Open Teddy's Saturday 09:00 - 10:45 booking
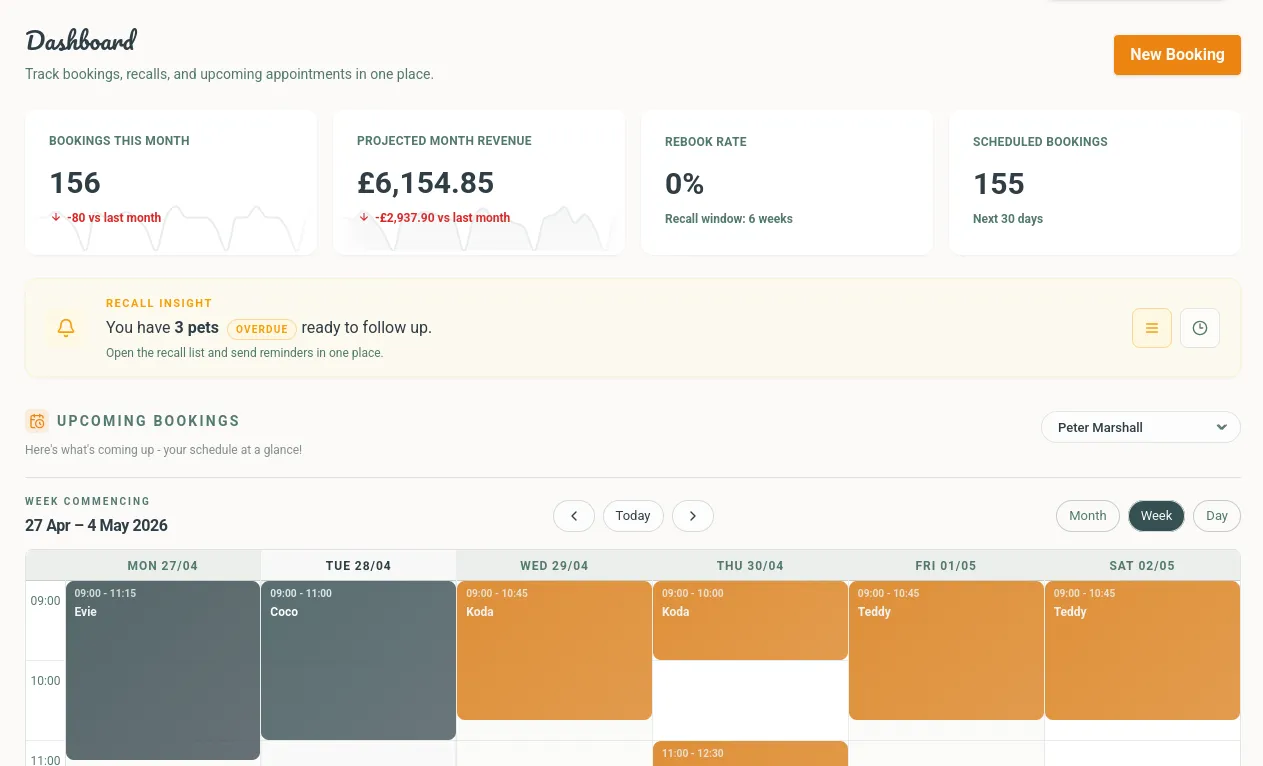1263x766 pixels. 1142,650
